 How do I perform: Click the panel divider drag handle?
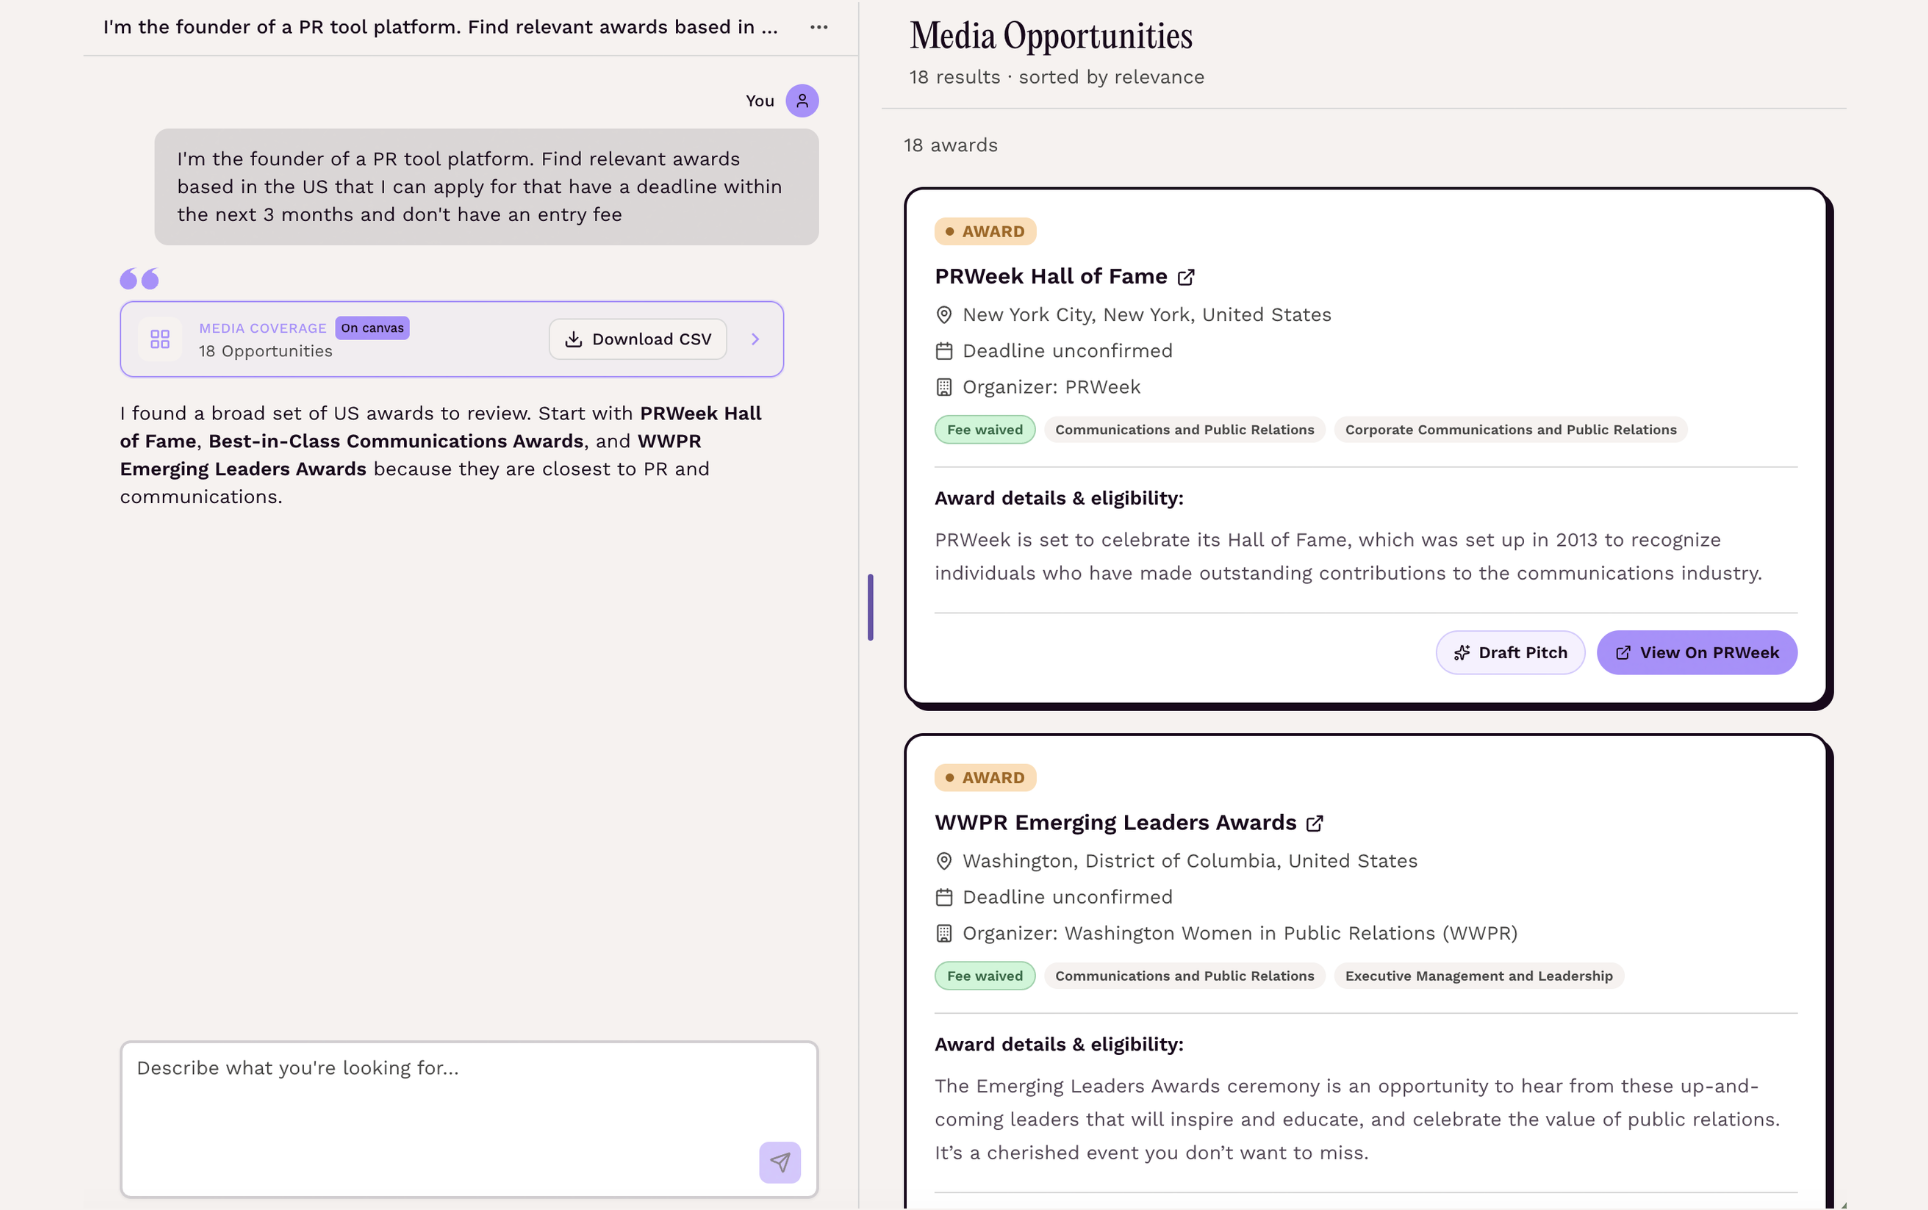870,607
